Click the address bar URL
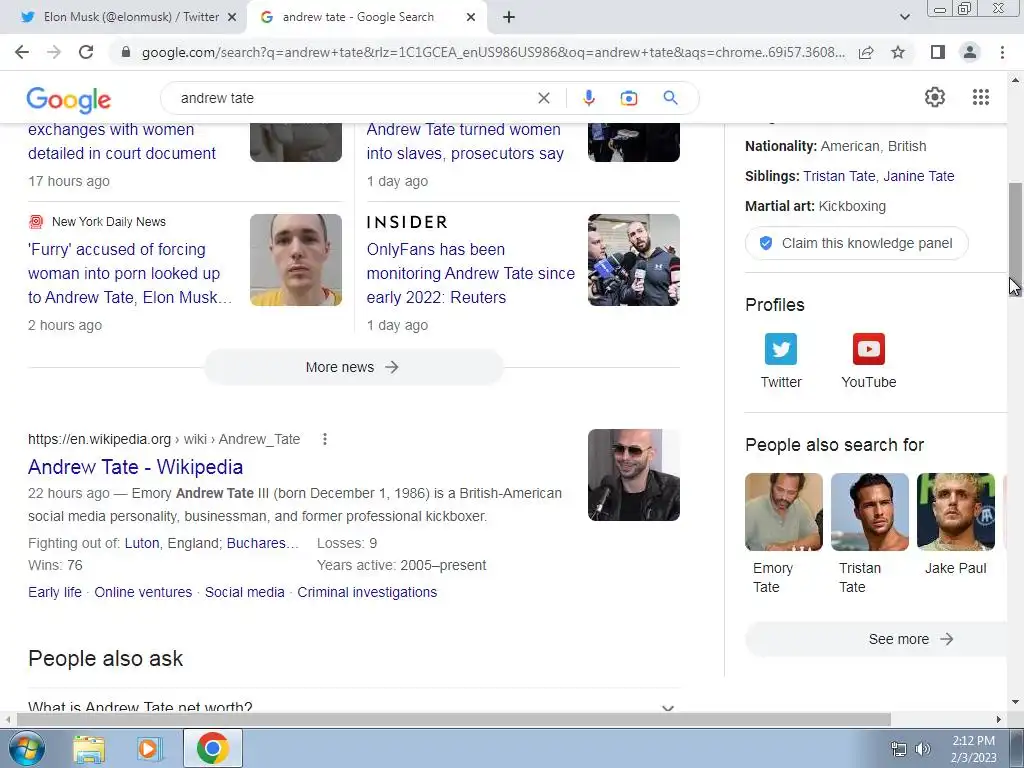Viewport: 1024px width, 768px height. click(493, 52)
